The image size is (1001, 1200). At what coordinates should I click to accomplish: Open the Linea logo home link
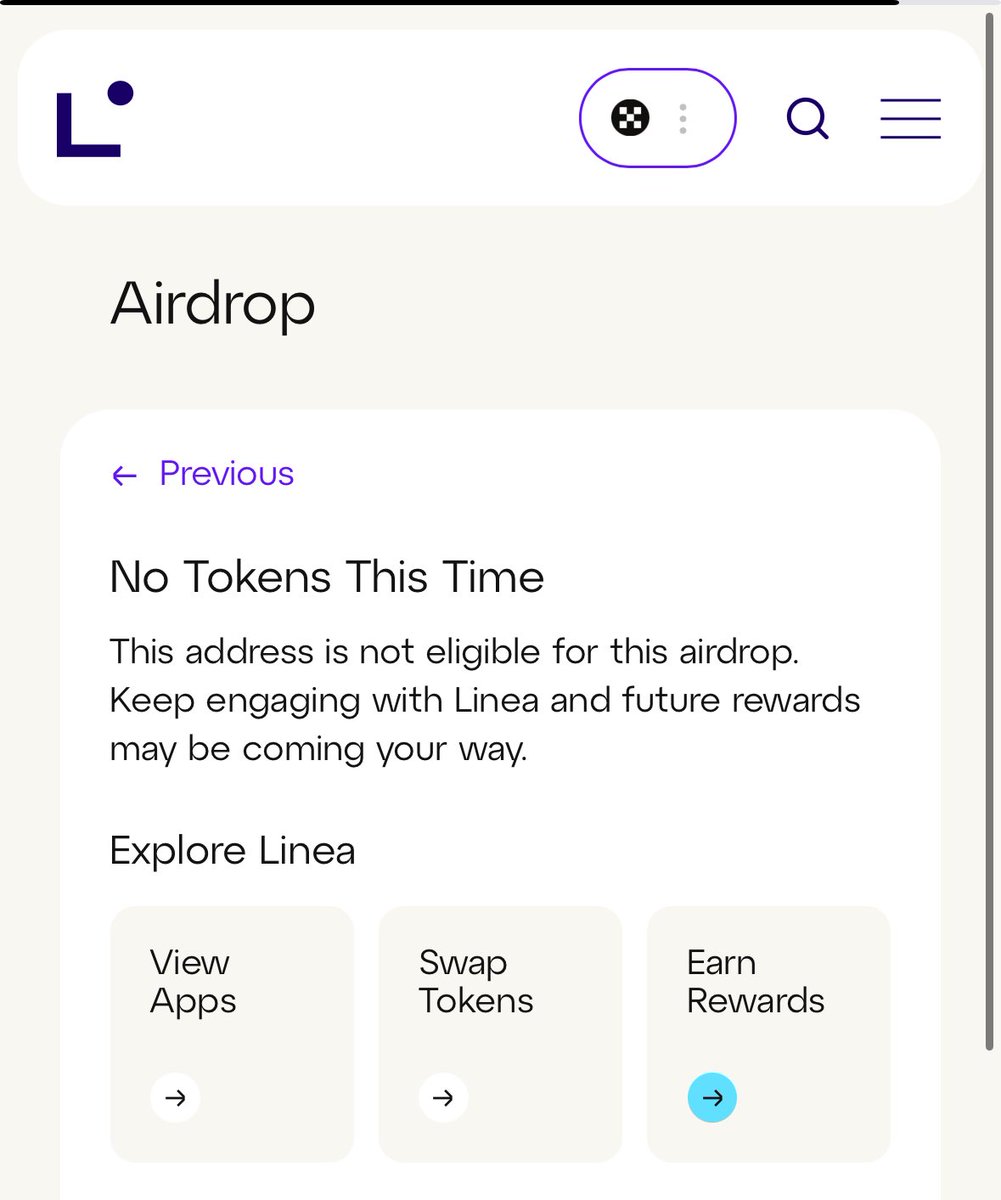(x=95, y=118)
